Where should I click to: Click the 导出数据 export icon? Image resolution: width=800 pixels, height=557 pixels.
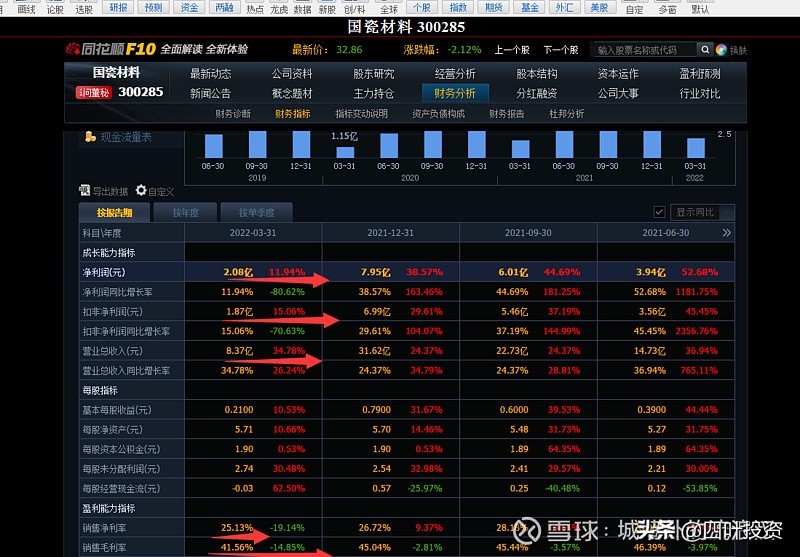point(85,191)
